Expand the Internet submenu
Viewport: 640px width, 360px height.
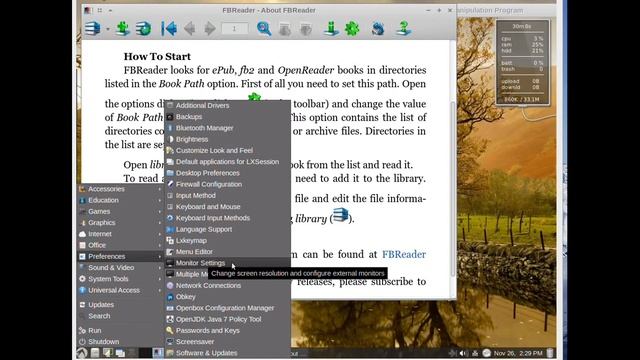[x=120, y=234]
